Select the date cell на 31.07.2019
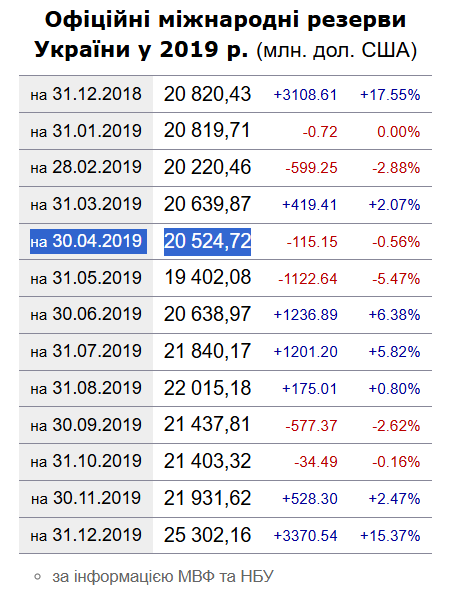Screen dimensions: 452x592 pyautogui.click(x=86, y=351)
